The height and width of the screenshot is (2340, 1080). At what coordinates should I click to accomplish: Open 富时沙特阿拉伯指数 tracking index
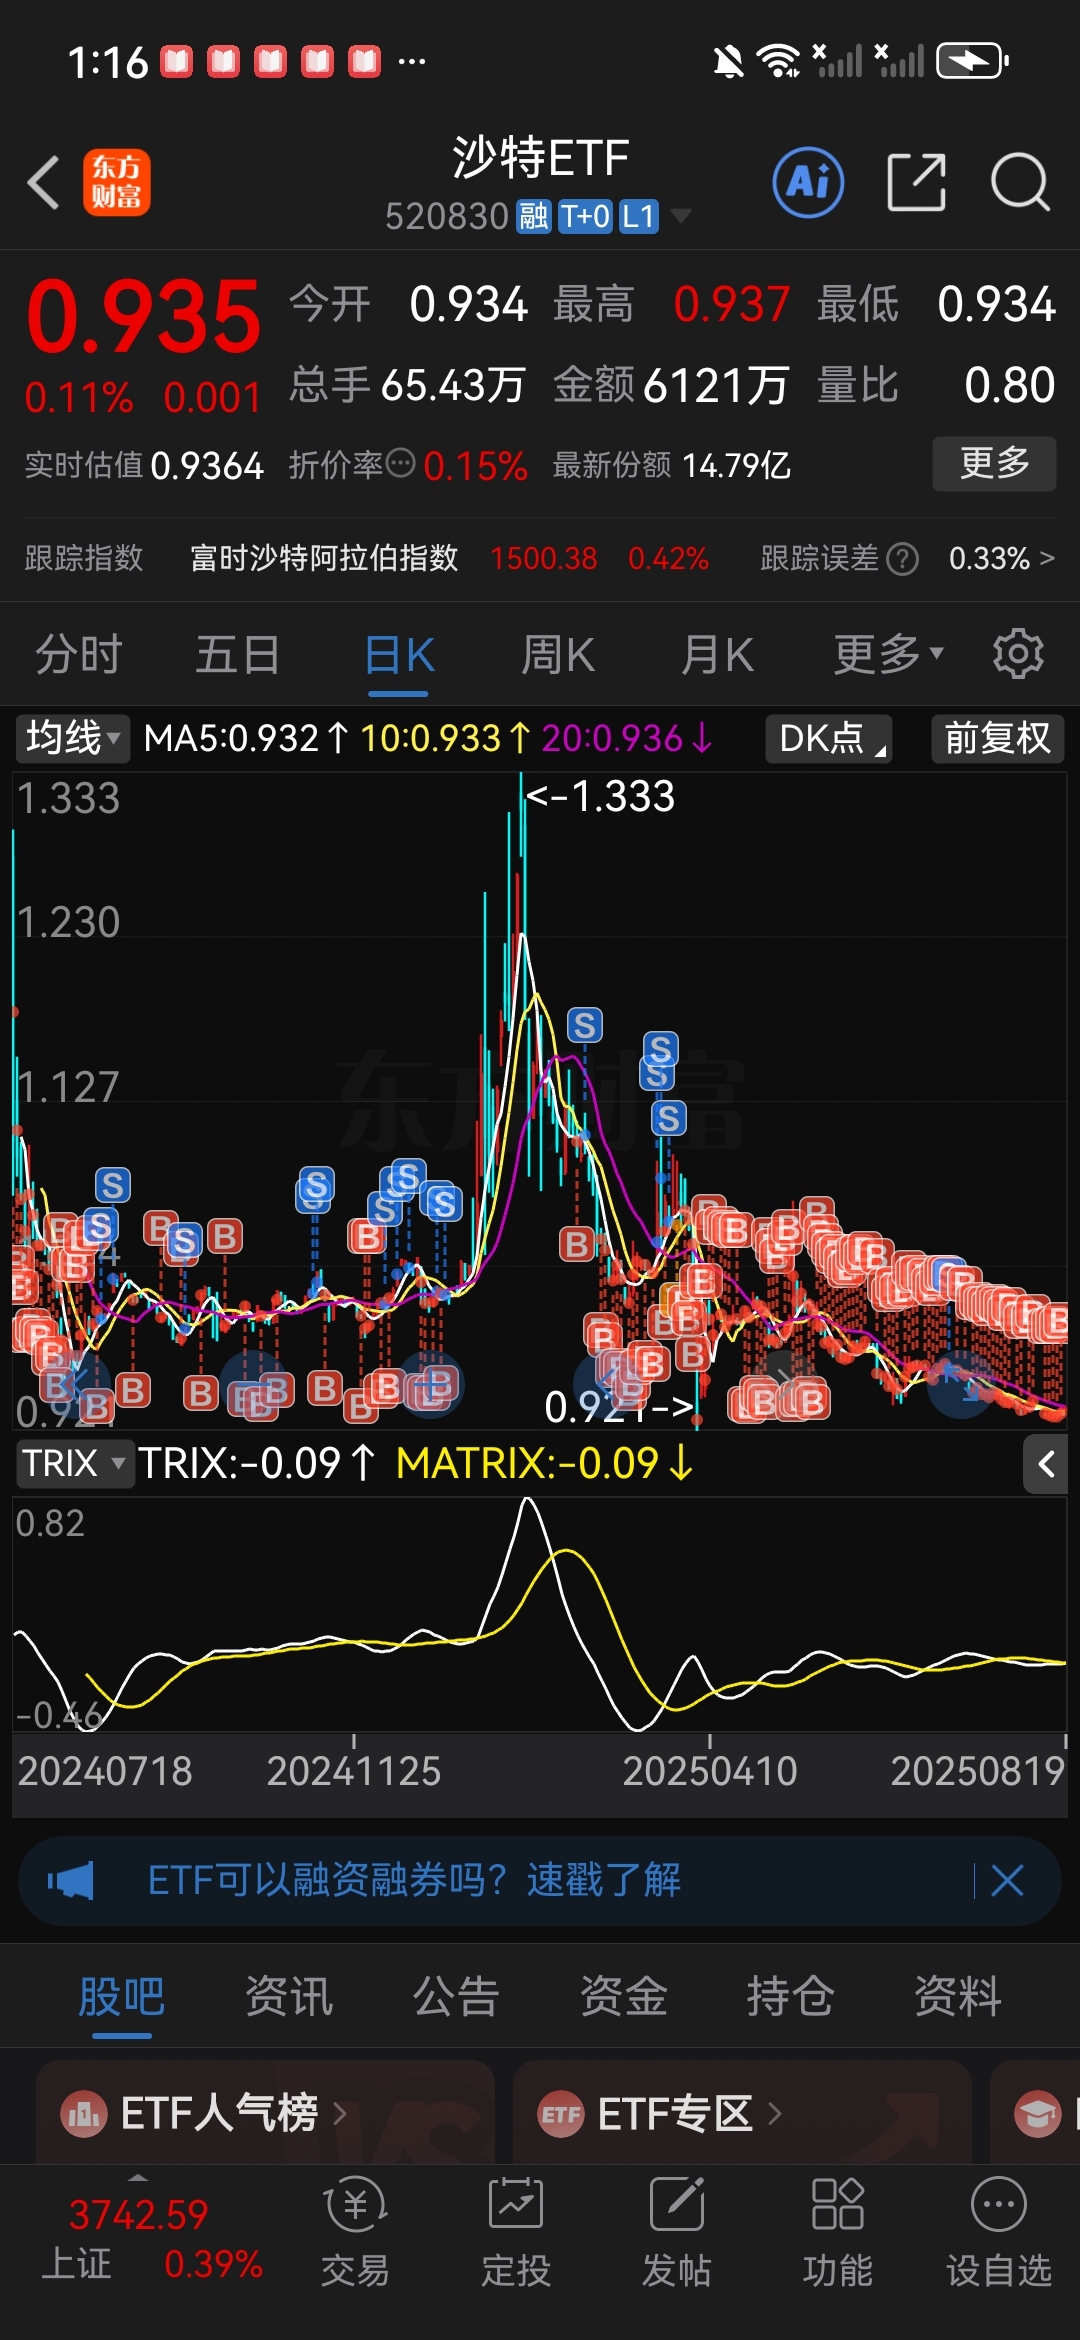(x=324, y=558)
